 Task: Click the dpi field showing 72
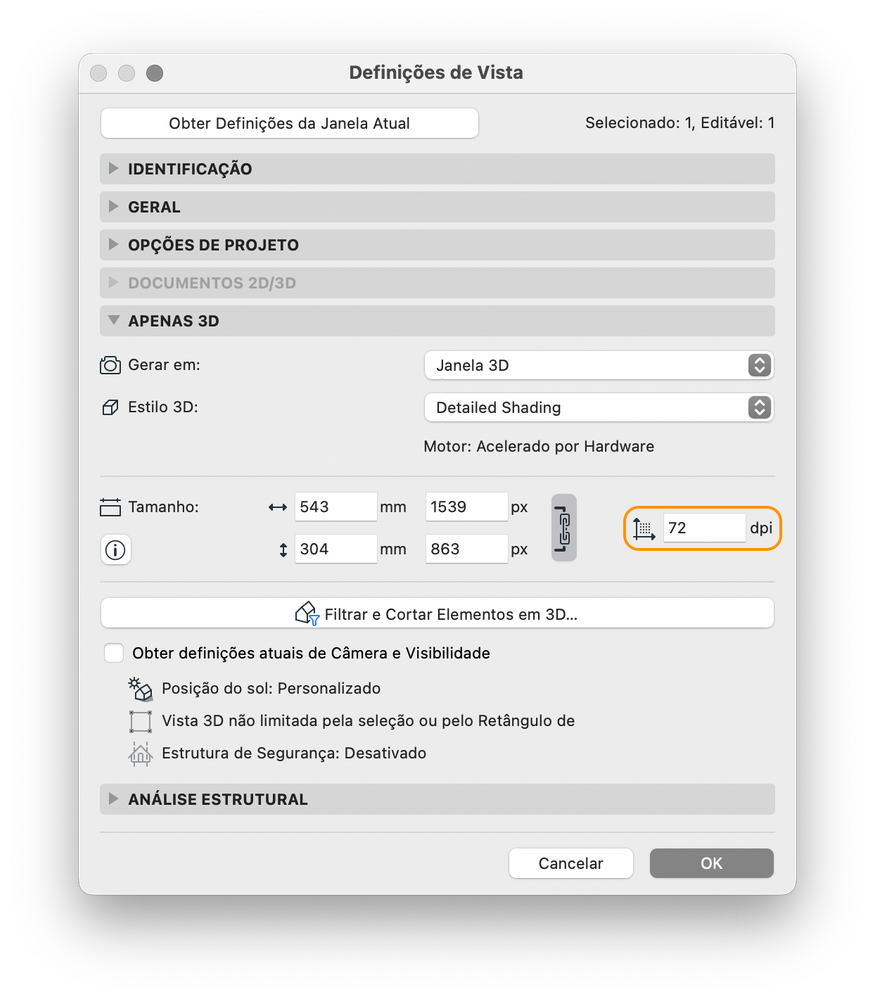[x=704, y=528]
